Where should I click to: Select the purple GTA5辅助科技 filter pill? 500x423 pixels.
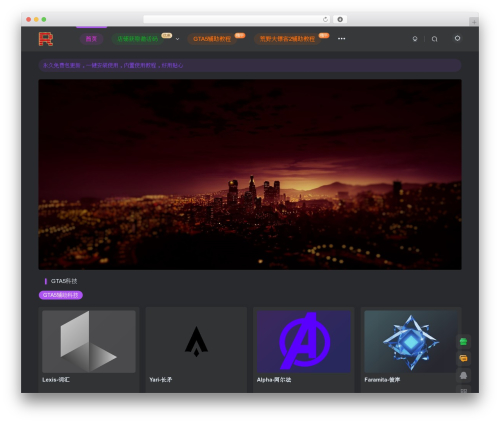pyautogui.click(x=61, y=295)
